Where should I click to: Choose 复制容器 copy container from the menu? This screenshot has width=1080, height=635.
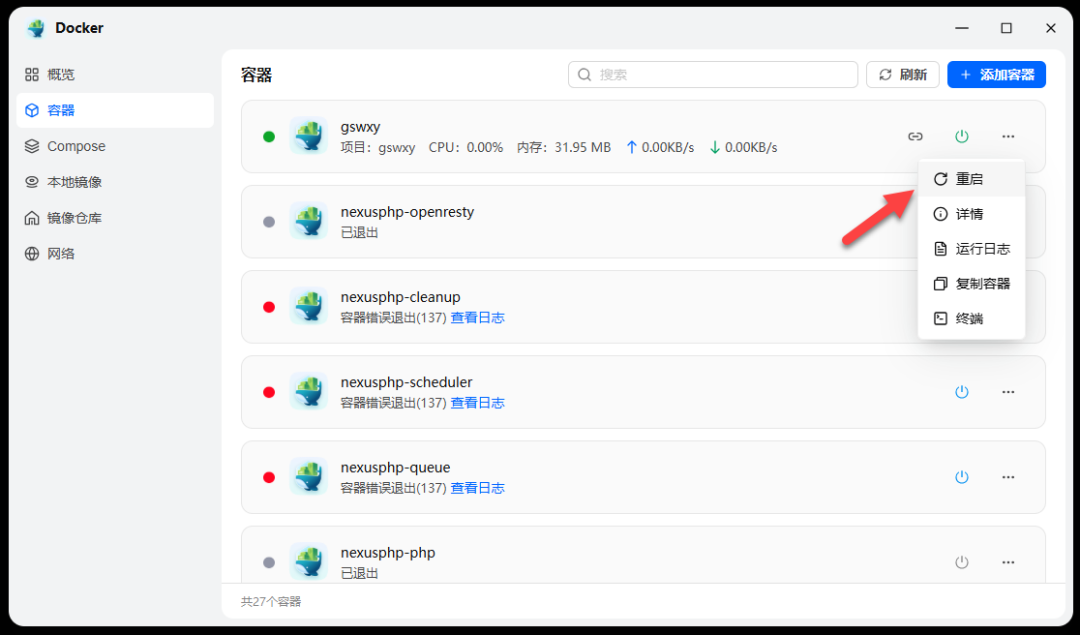click(971, 284)
